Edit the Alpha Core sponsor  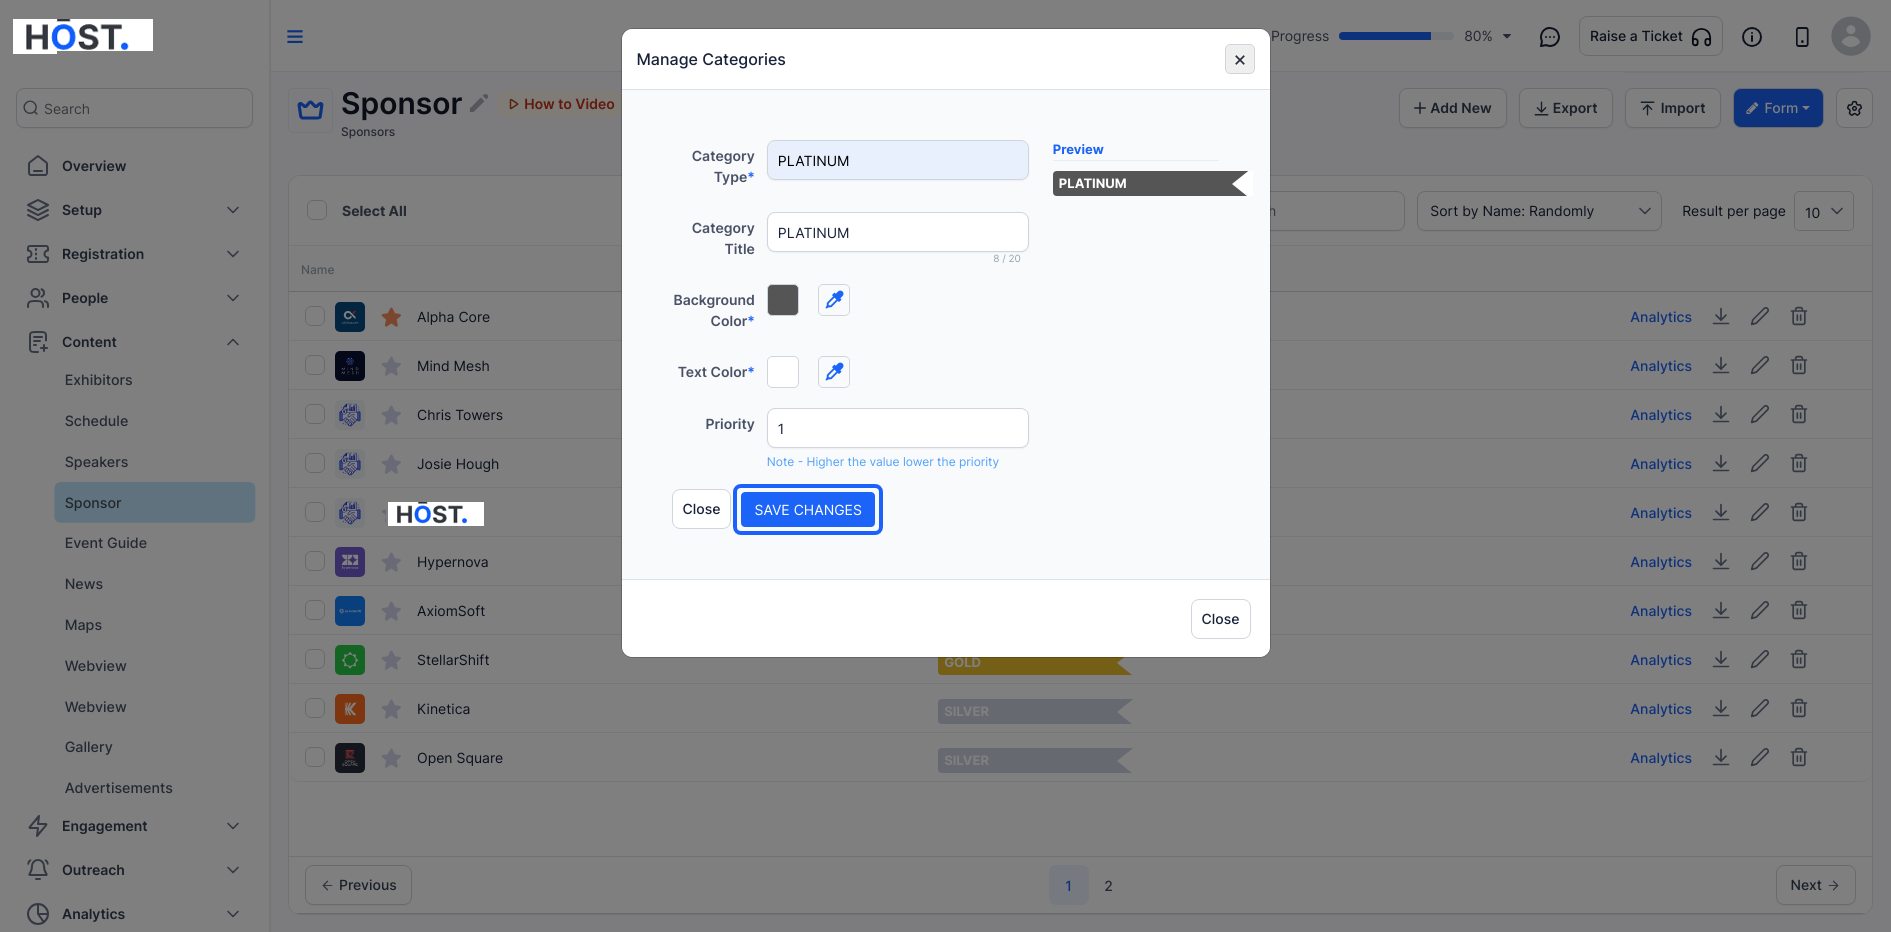(1760, 317)
